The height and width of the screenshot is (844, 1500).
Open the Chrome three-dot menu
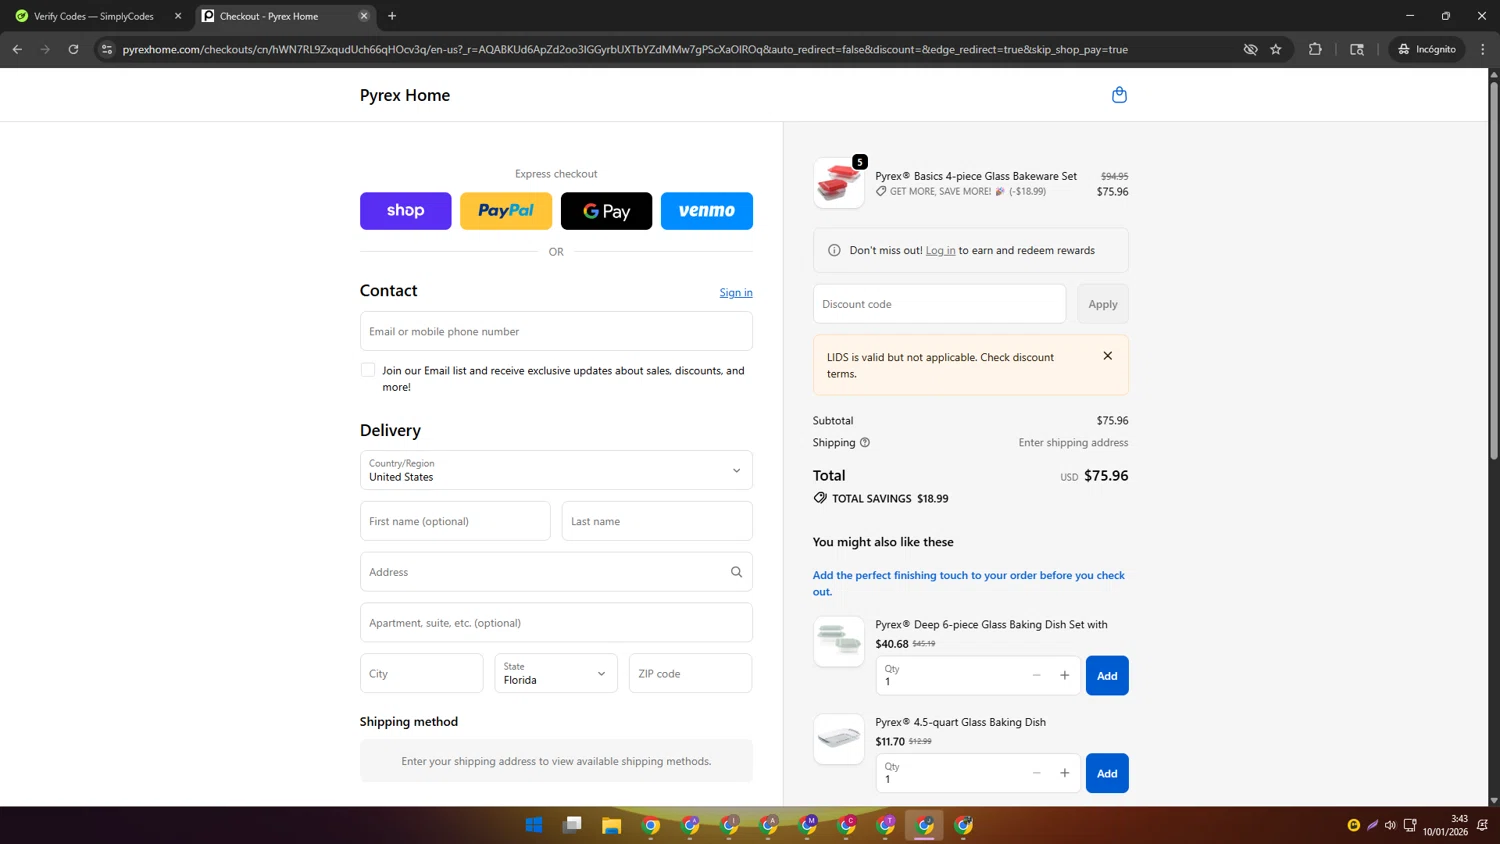point(1483,49)
